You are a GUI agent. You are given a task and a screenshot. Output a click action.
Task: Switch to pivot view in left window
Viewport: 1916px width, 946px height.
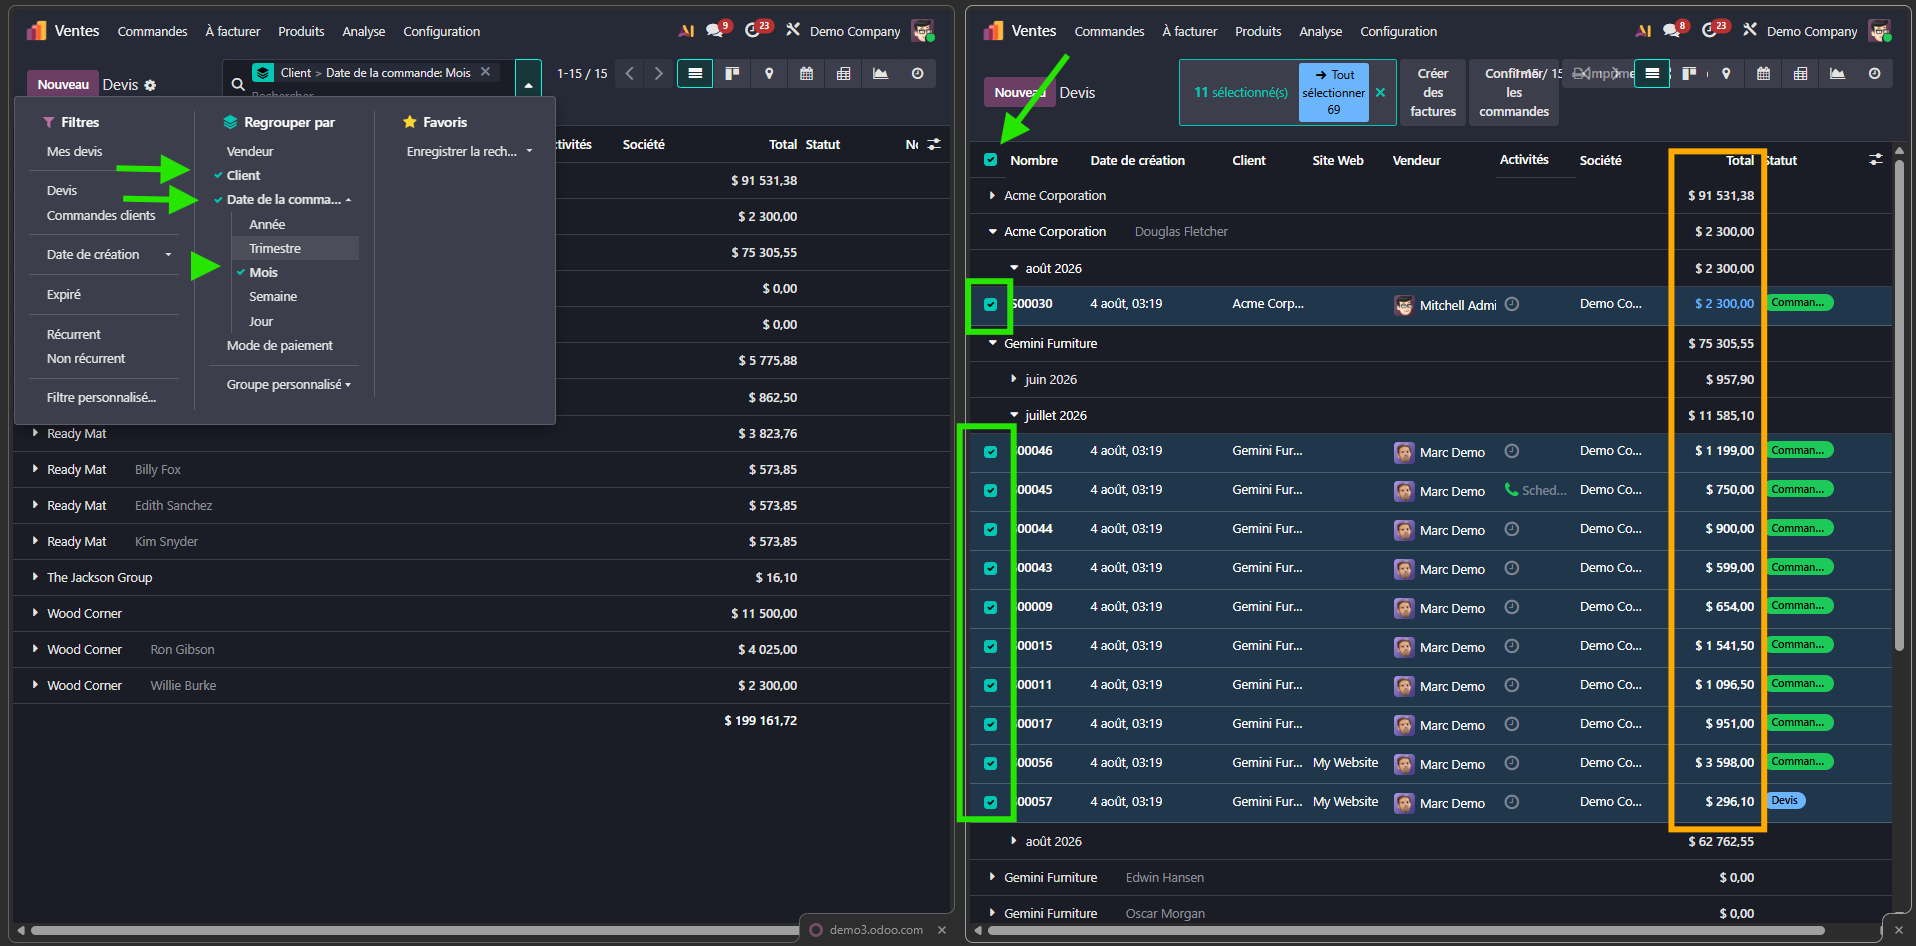coord(843,73)
